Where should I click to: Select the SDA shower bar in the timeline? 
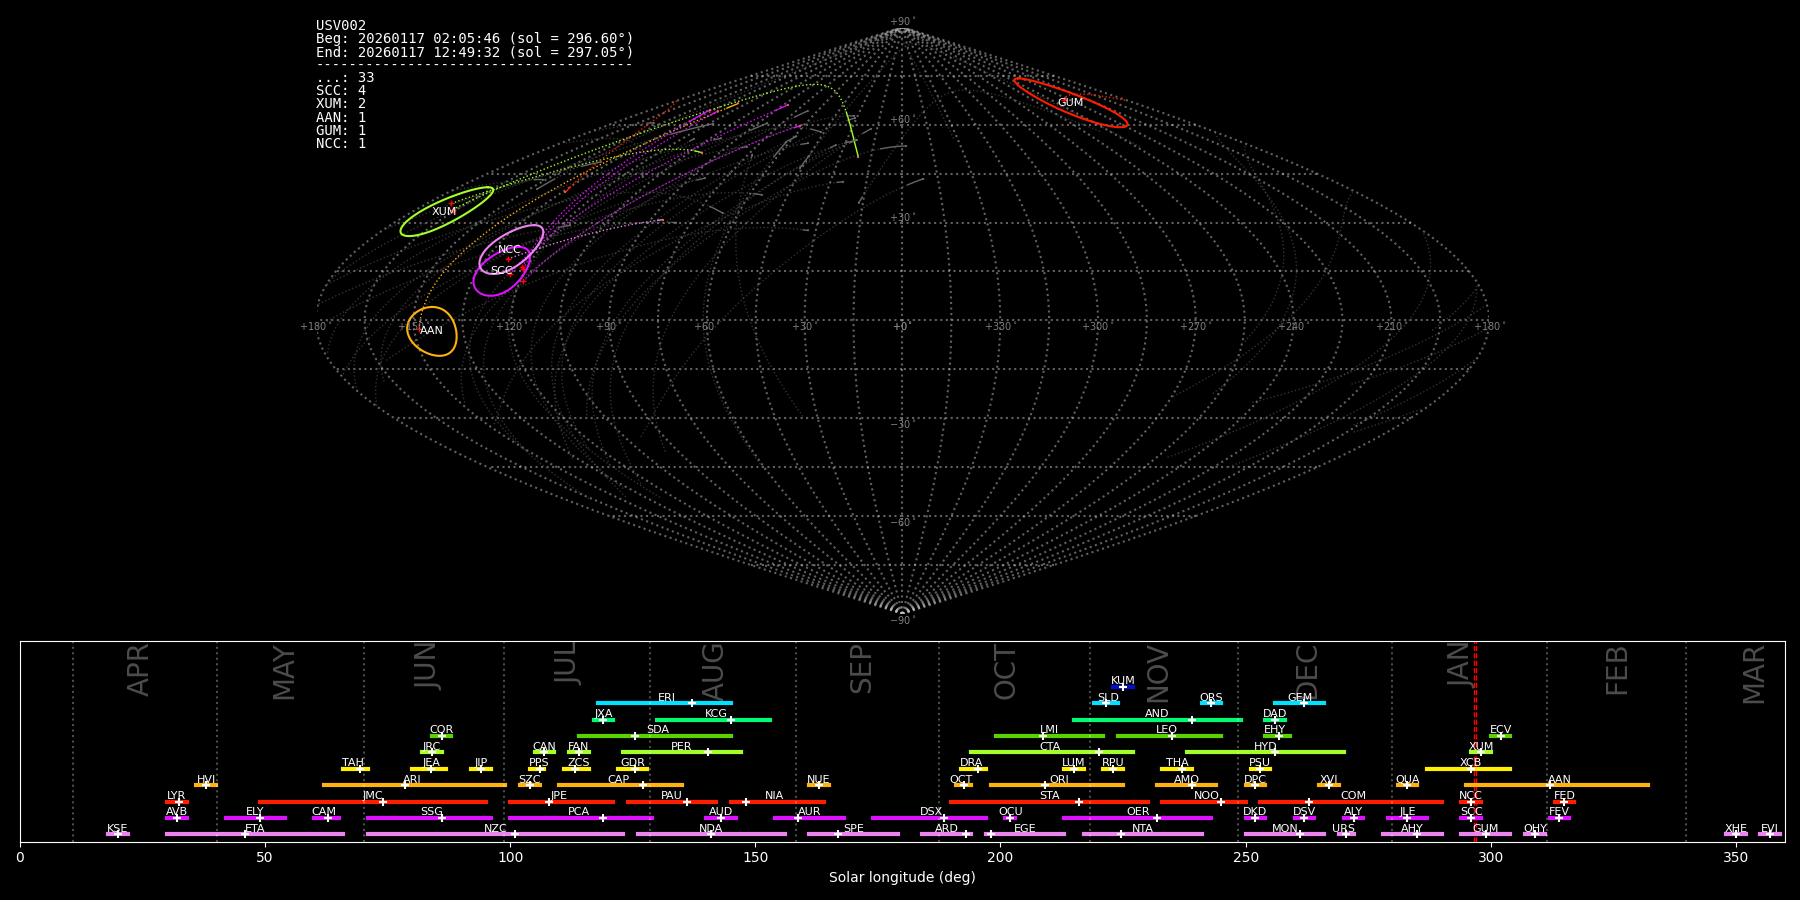coord(655,736)
